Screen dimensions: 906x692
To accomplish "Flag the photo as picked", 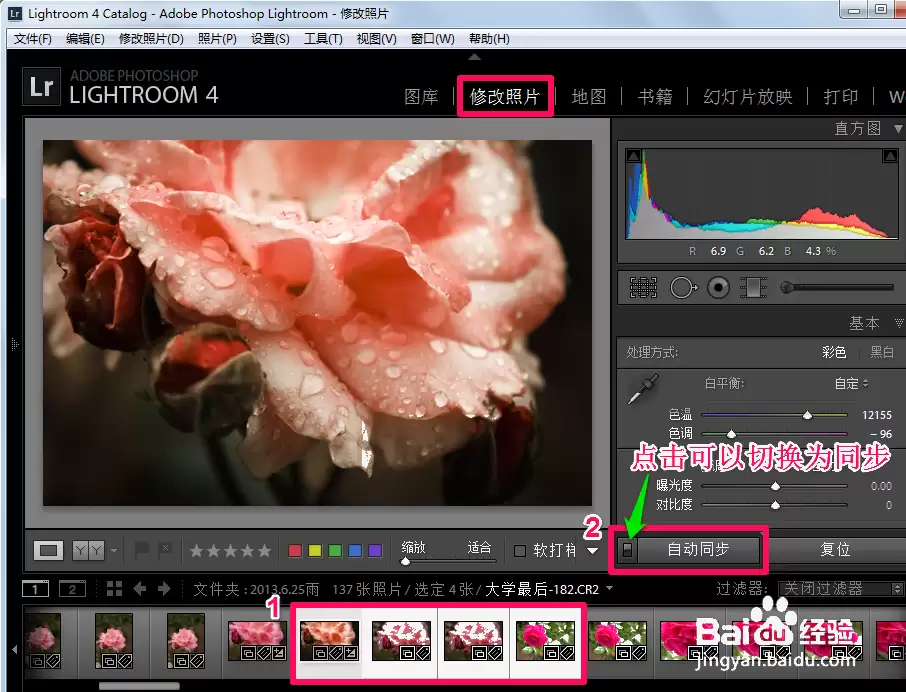I will (140, 549).
